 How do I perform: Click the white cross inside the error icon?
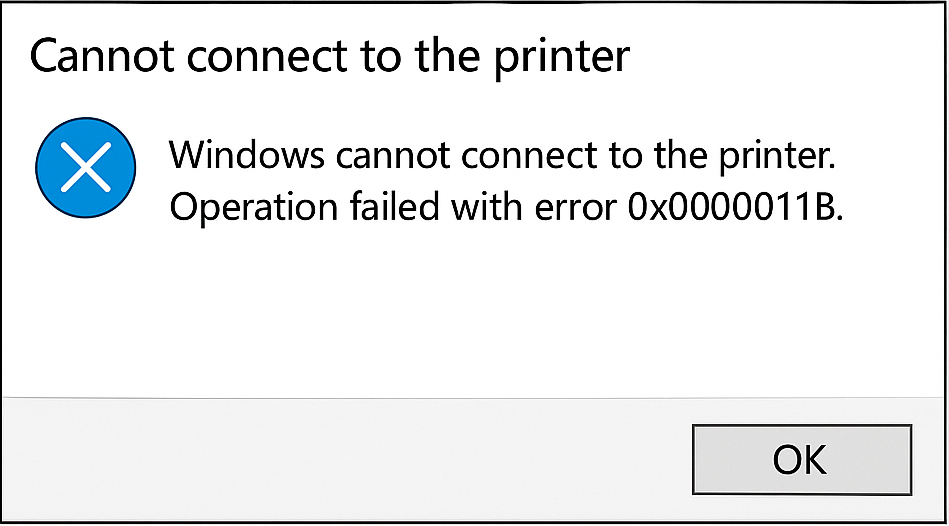tap(86, 168)
